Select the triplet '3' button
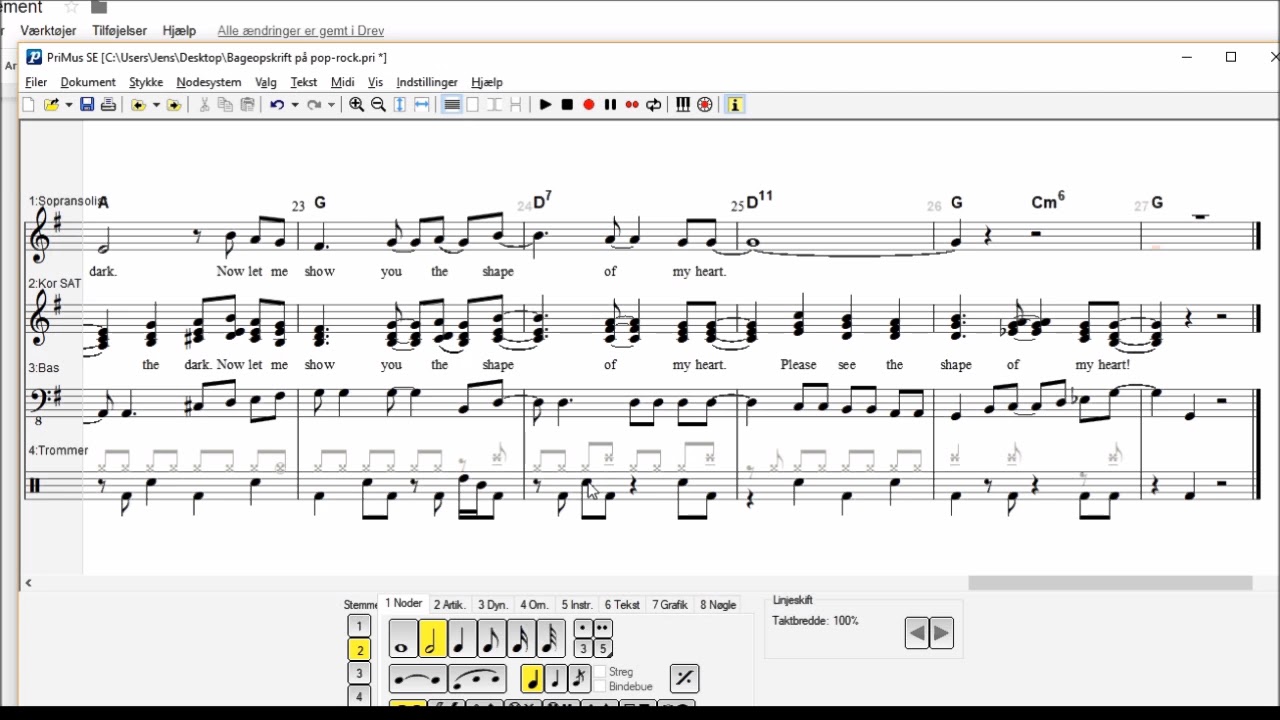 click(583, 649)
